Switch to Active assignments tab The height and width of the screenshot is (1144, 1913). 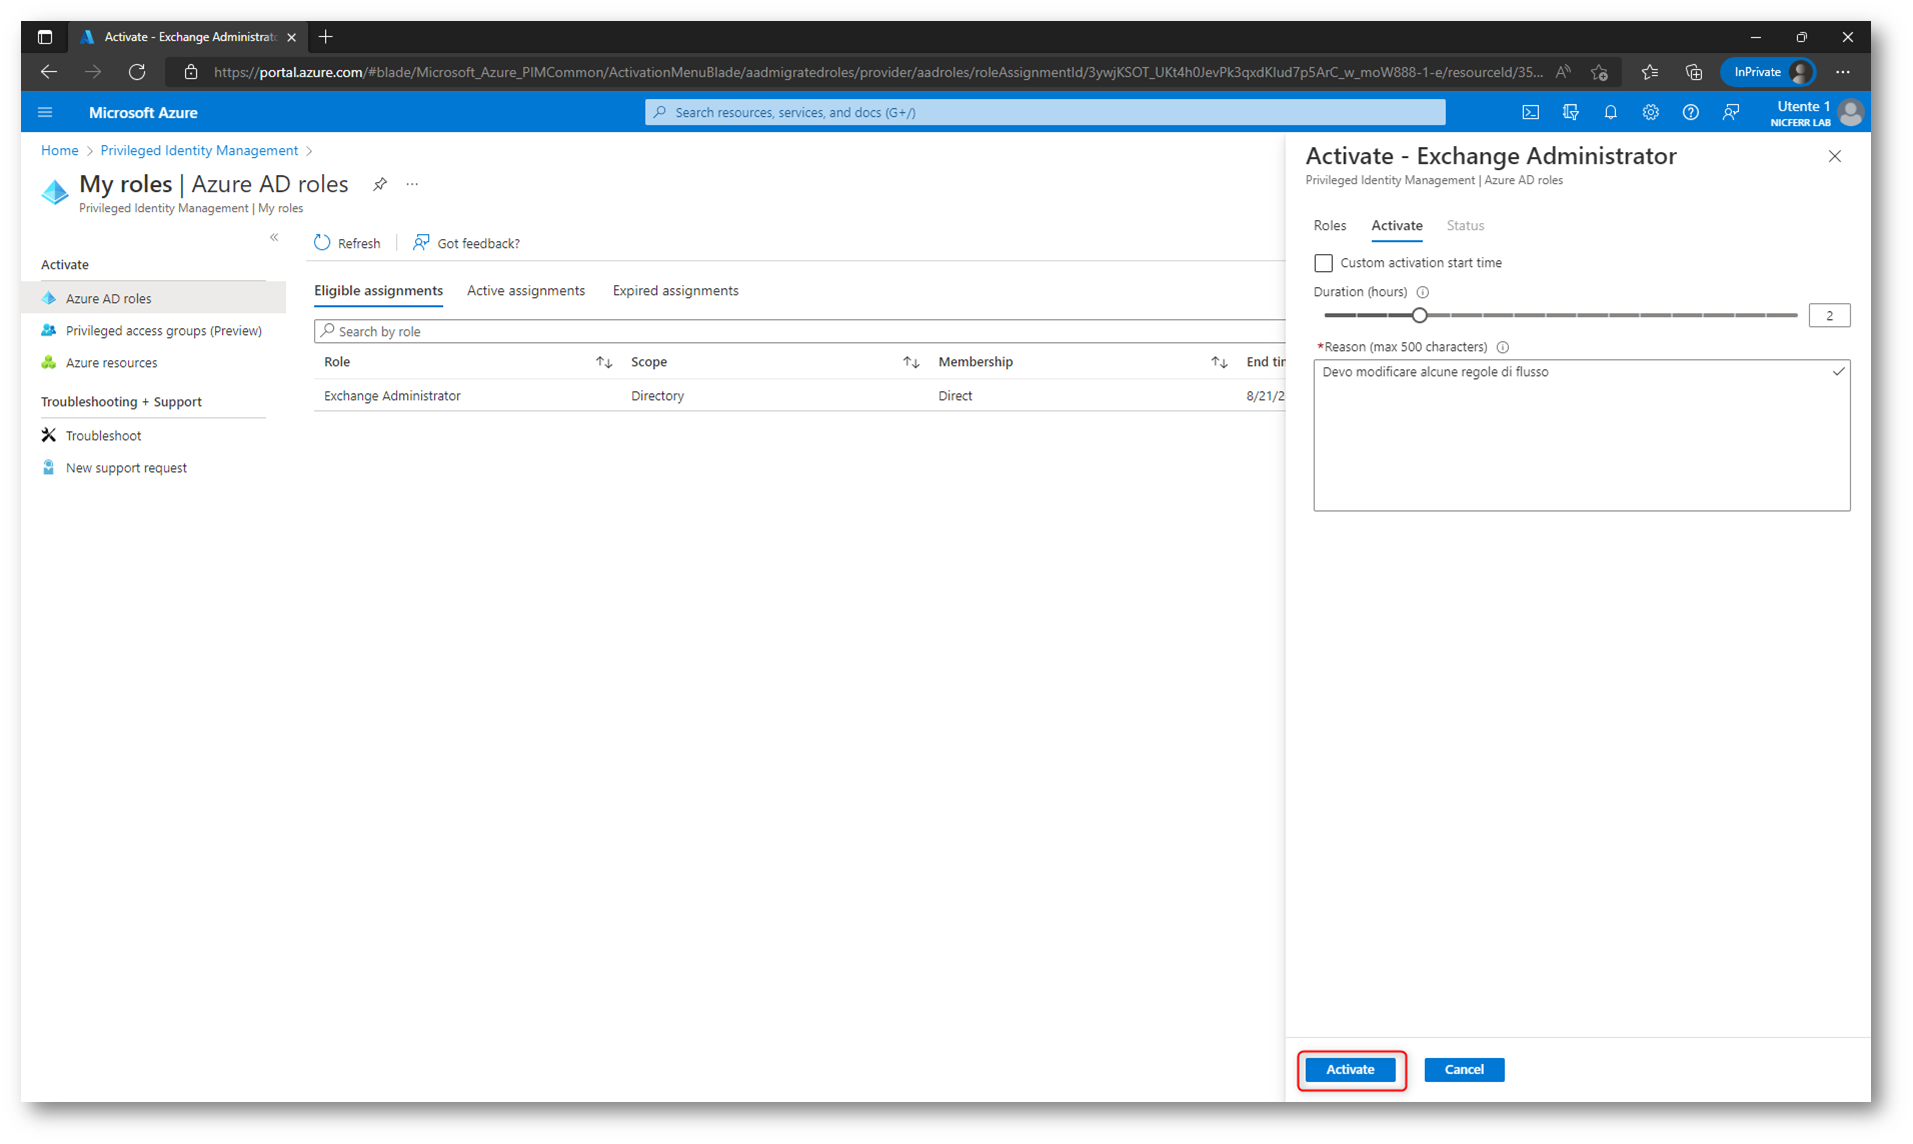point(526,290)
